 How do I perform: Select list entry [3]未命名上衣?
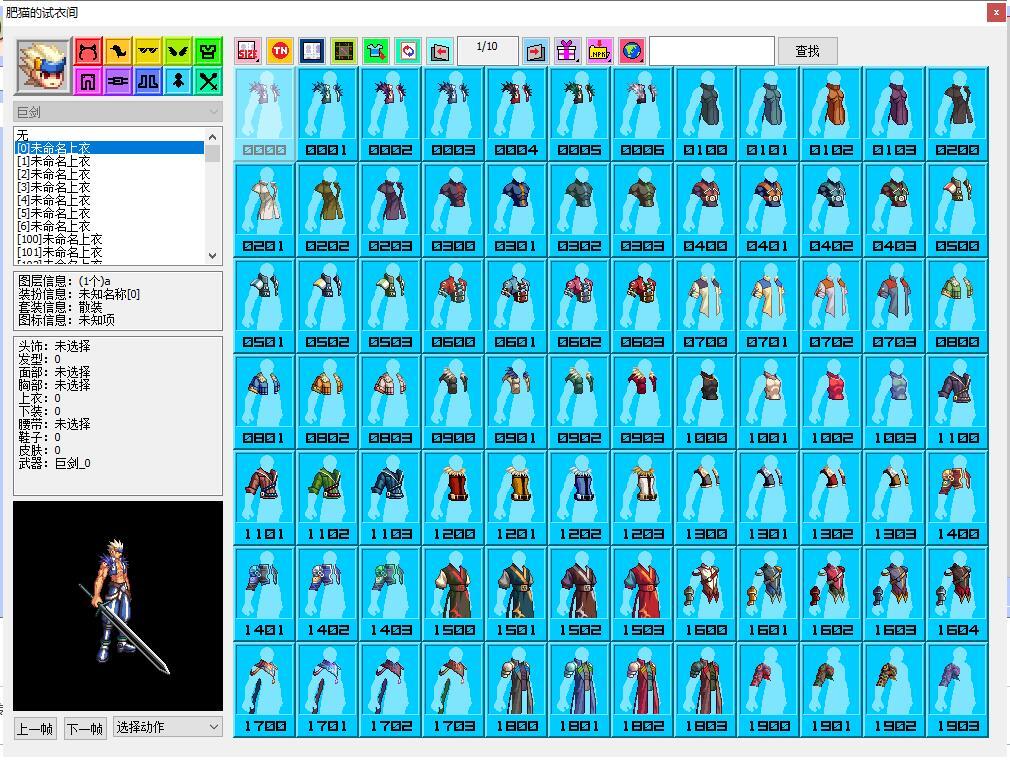(x=54, y=187)
